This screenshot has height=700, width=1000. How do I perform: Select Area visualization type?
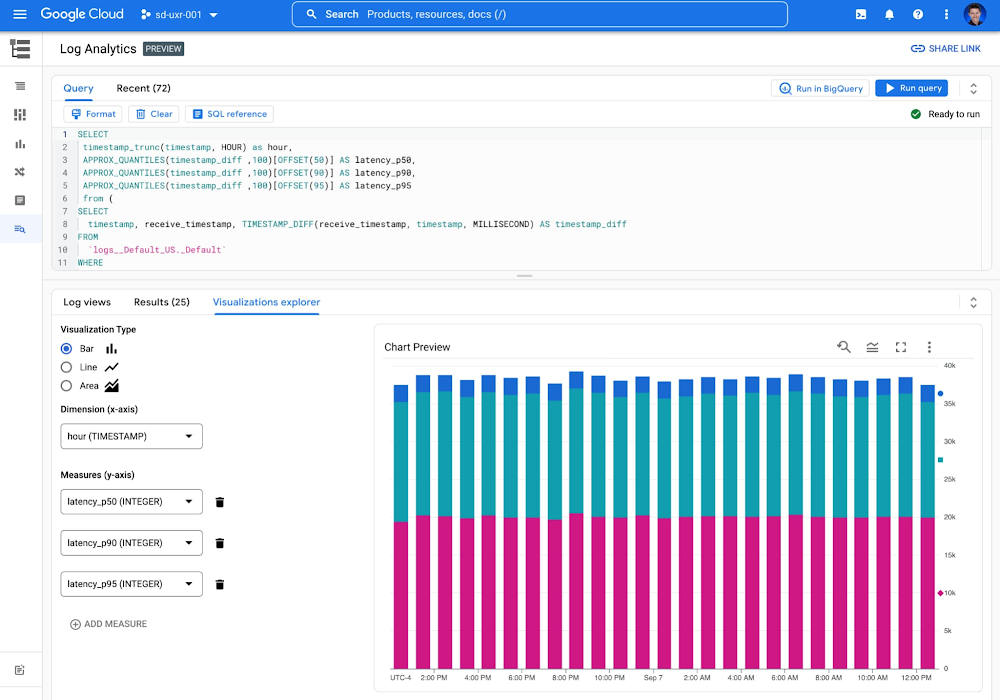point(67,385)
